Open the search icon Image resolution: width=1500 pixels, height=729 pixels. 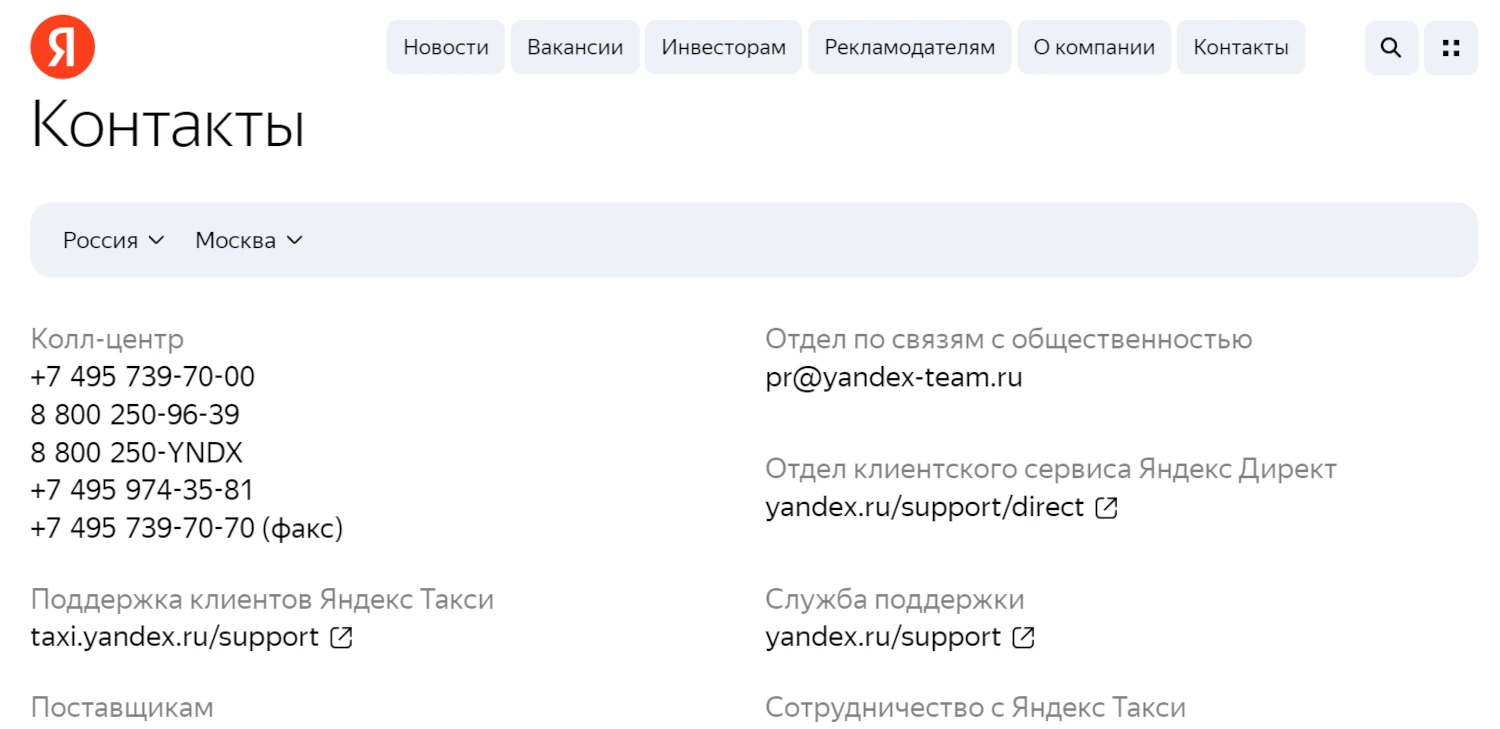point(1390,47)
